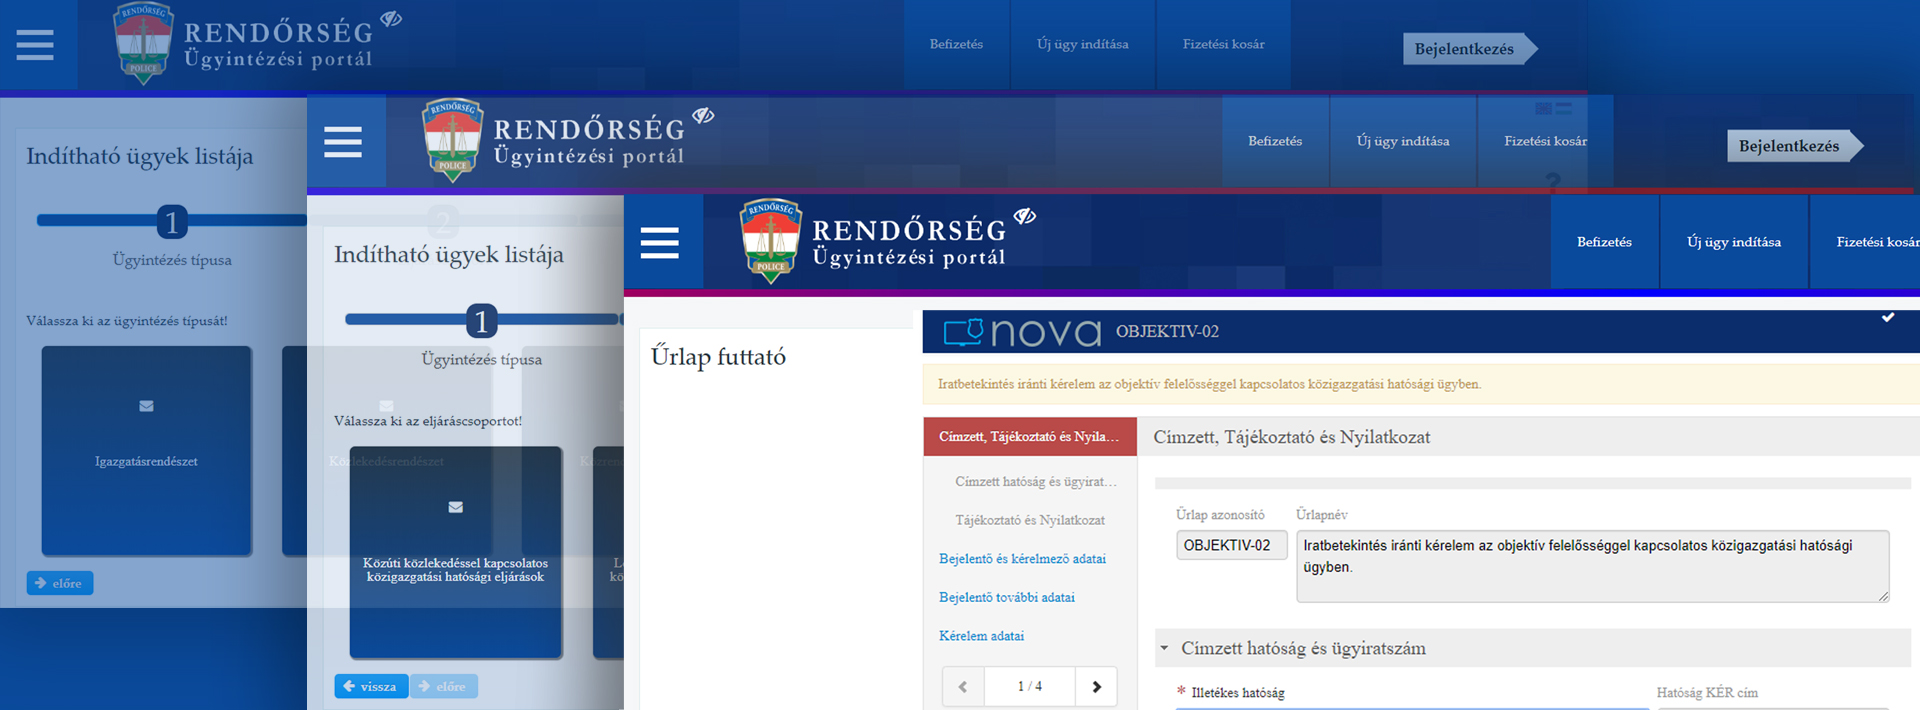Open the Bejelentő és kérelmező adatai link
The width and height of the screenshot is (1920, 710).
point(1022,559)
